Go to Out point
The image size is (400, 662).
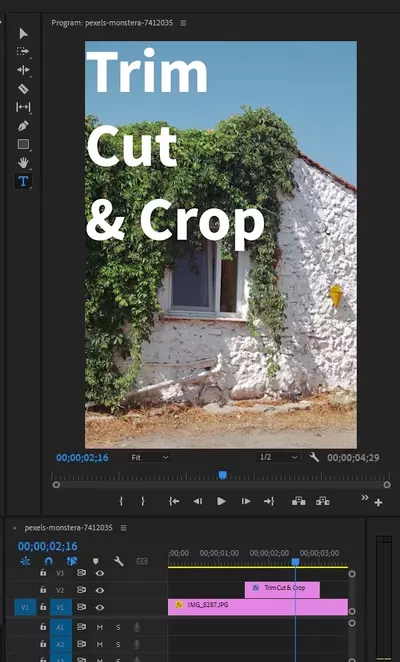269,501
